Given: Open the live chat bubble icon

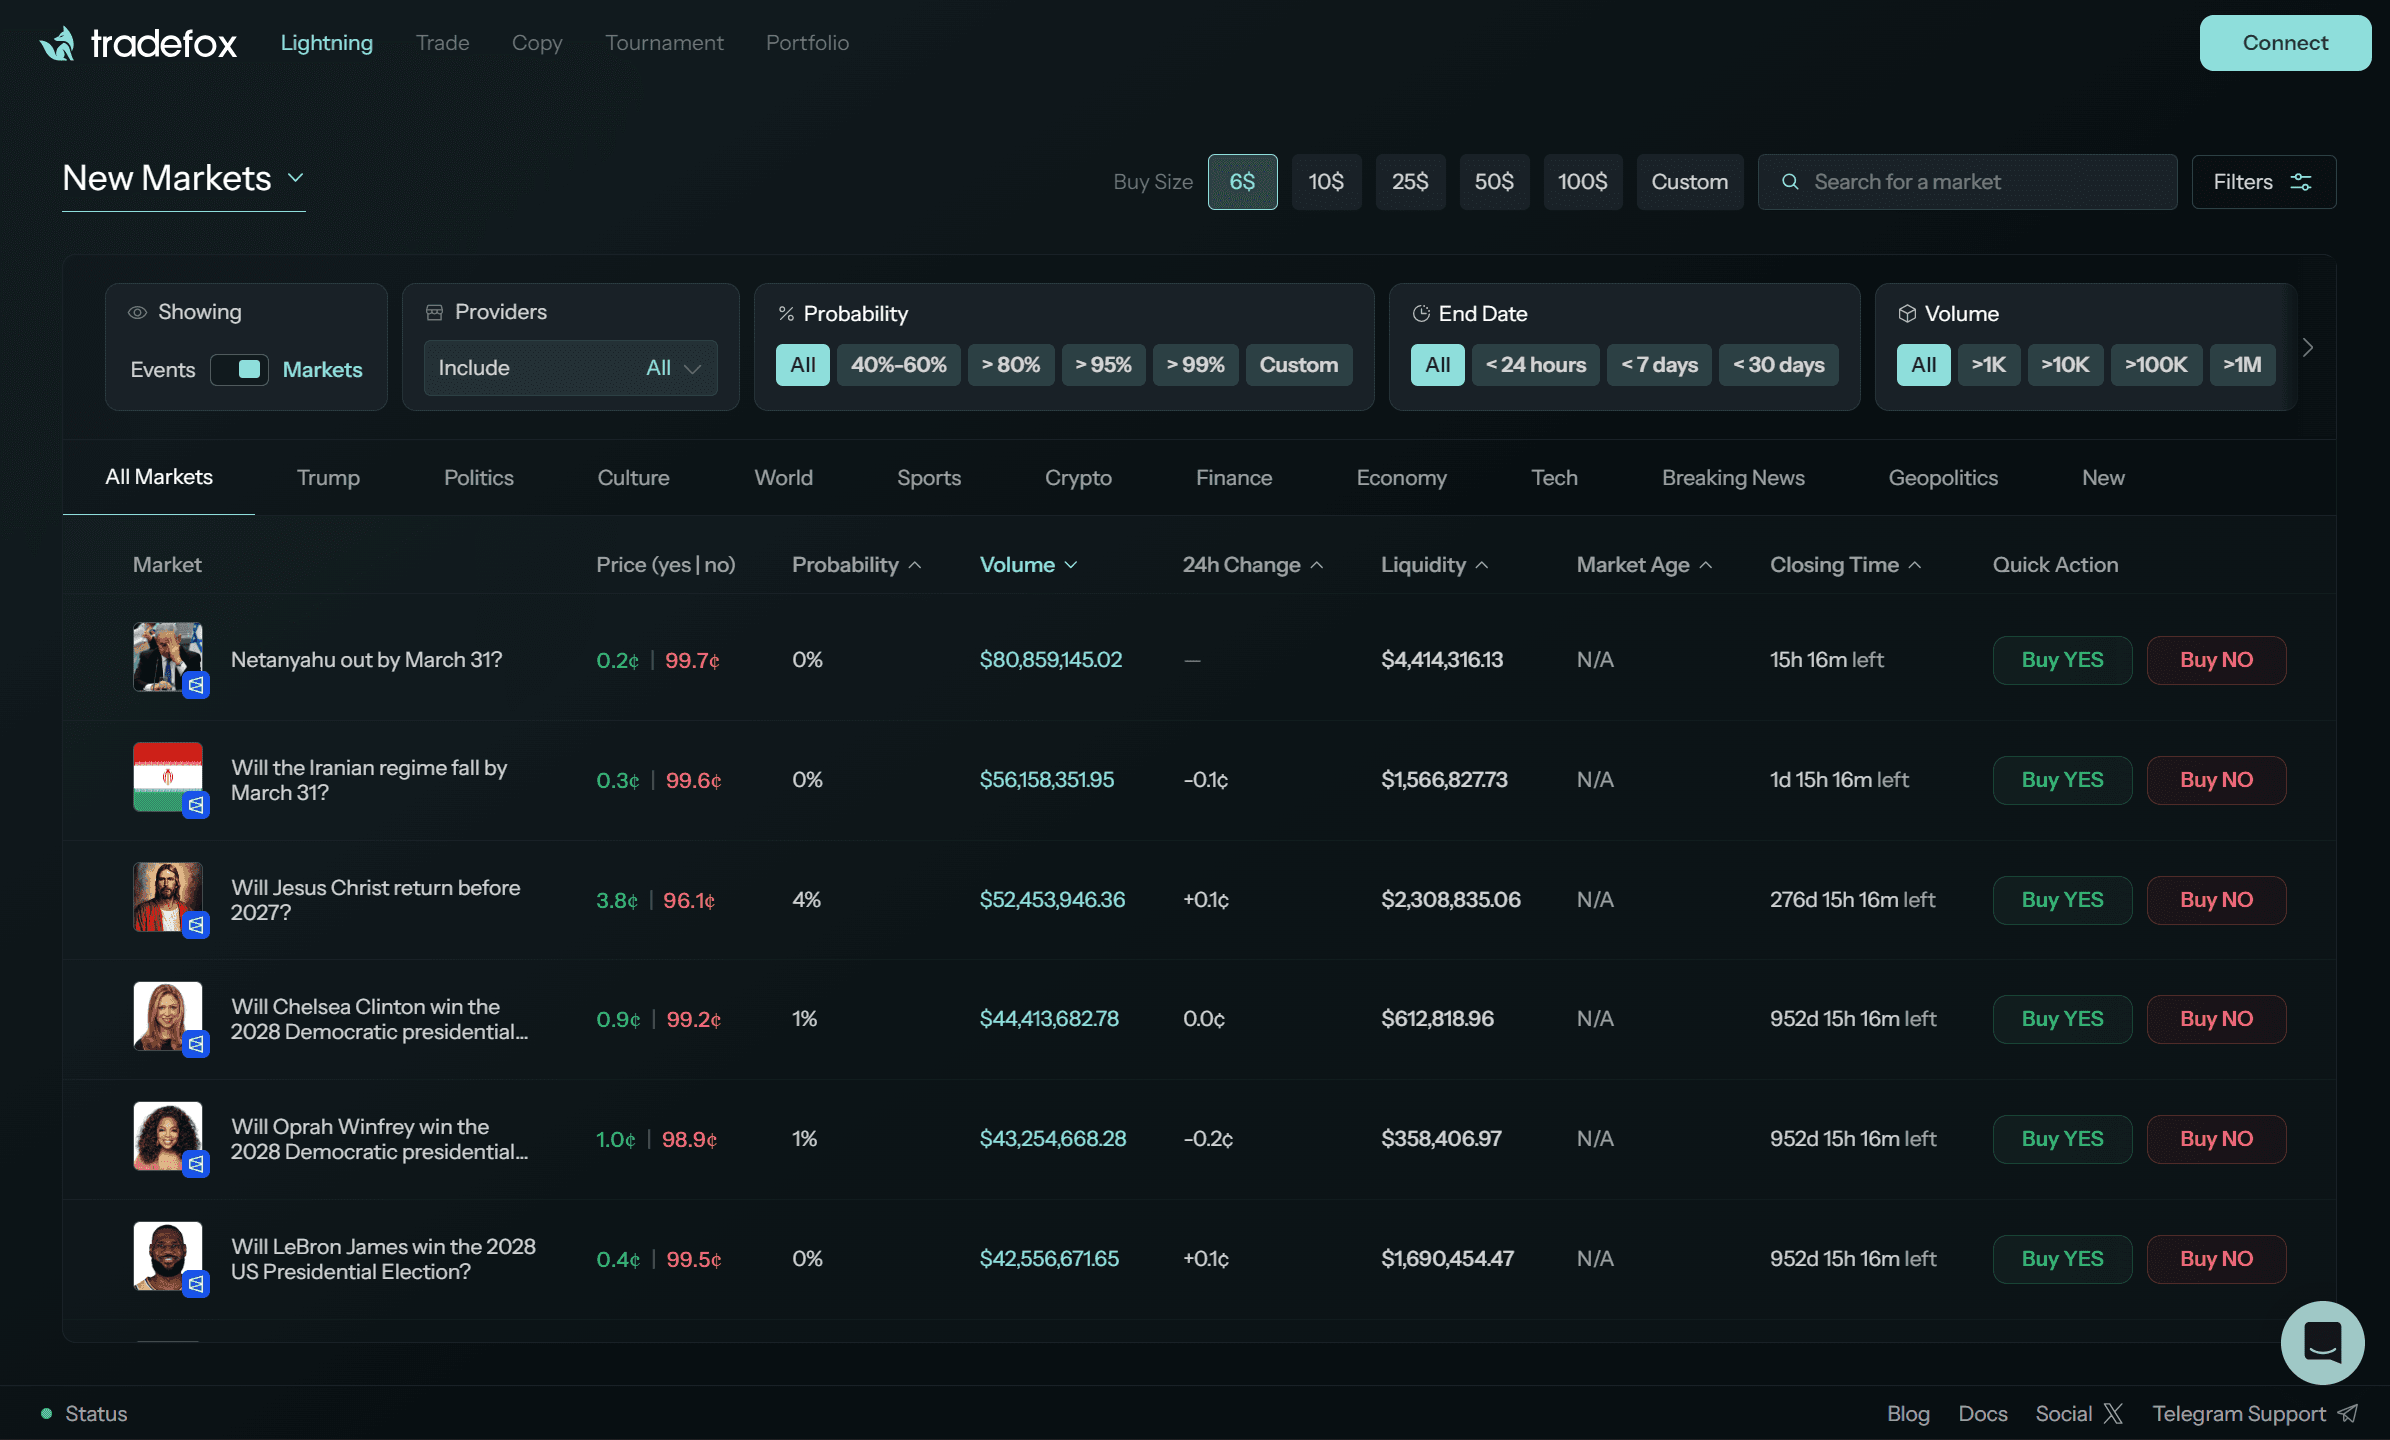Looking at the screenshot, I should (2322, 1342).
